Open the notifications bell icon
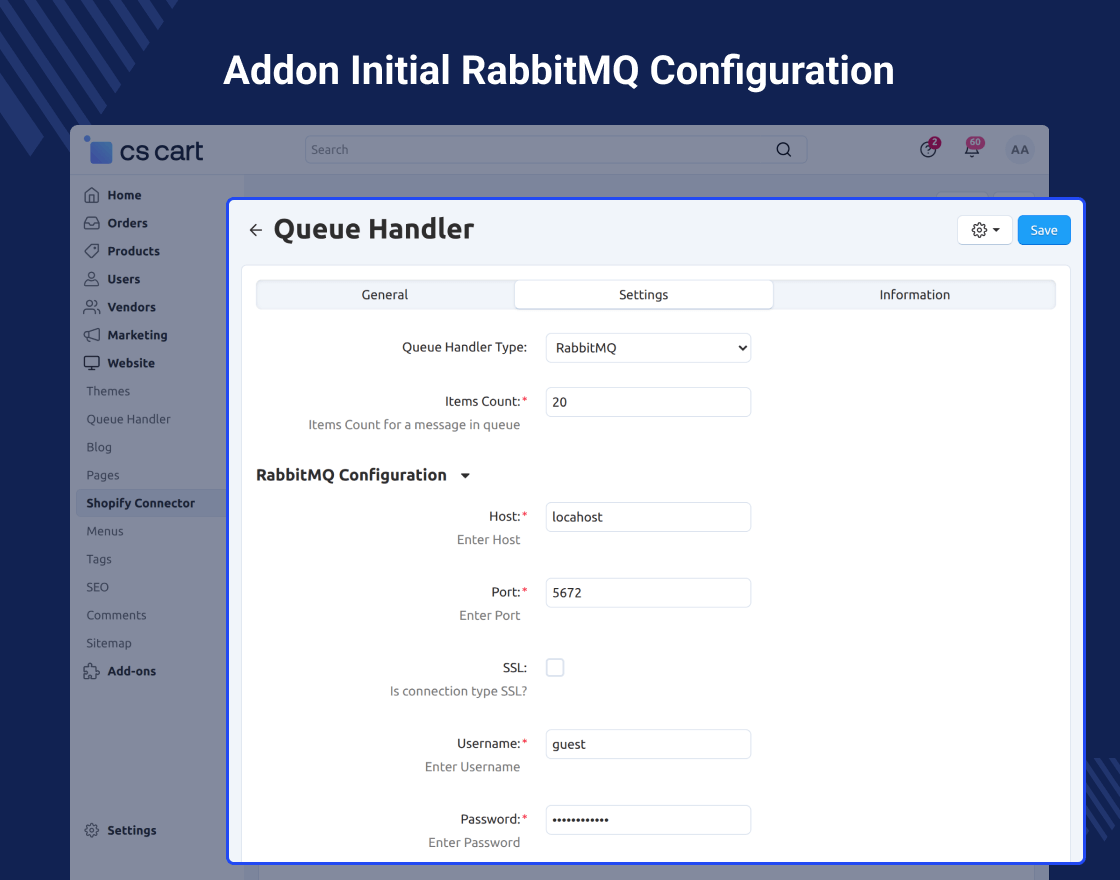This screenshot has width=1120, height=880. [971, 149]
